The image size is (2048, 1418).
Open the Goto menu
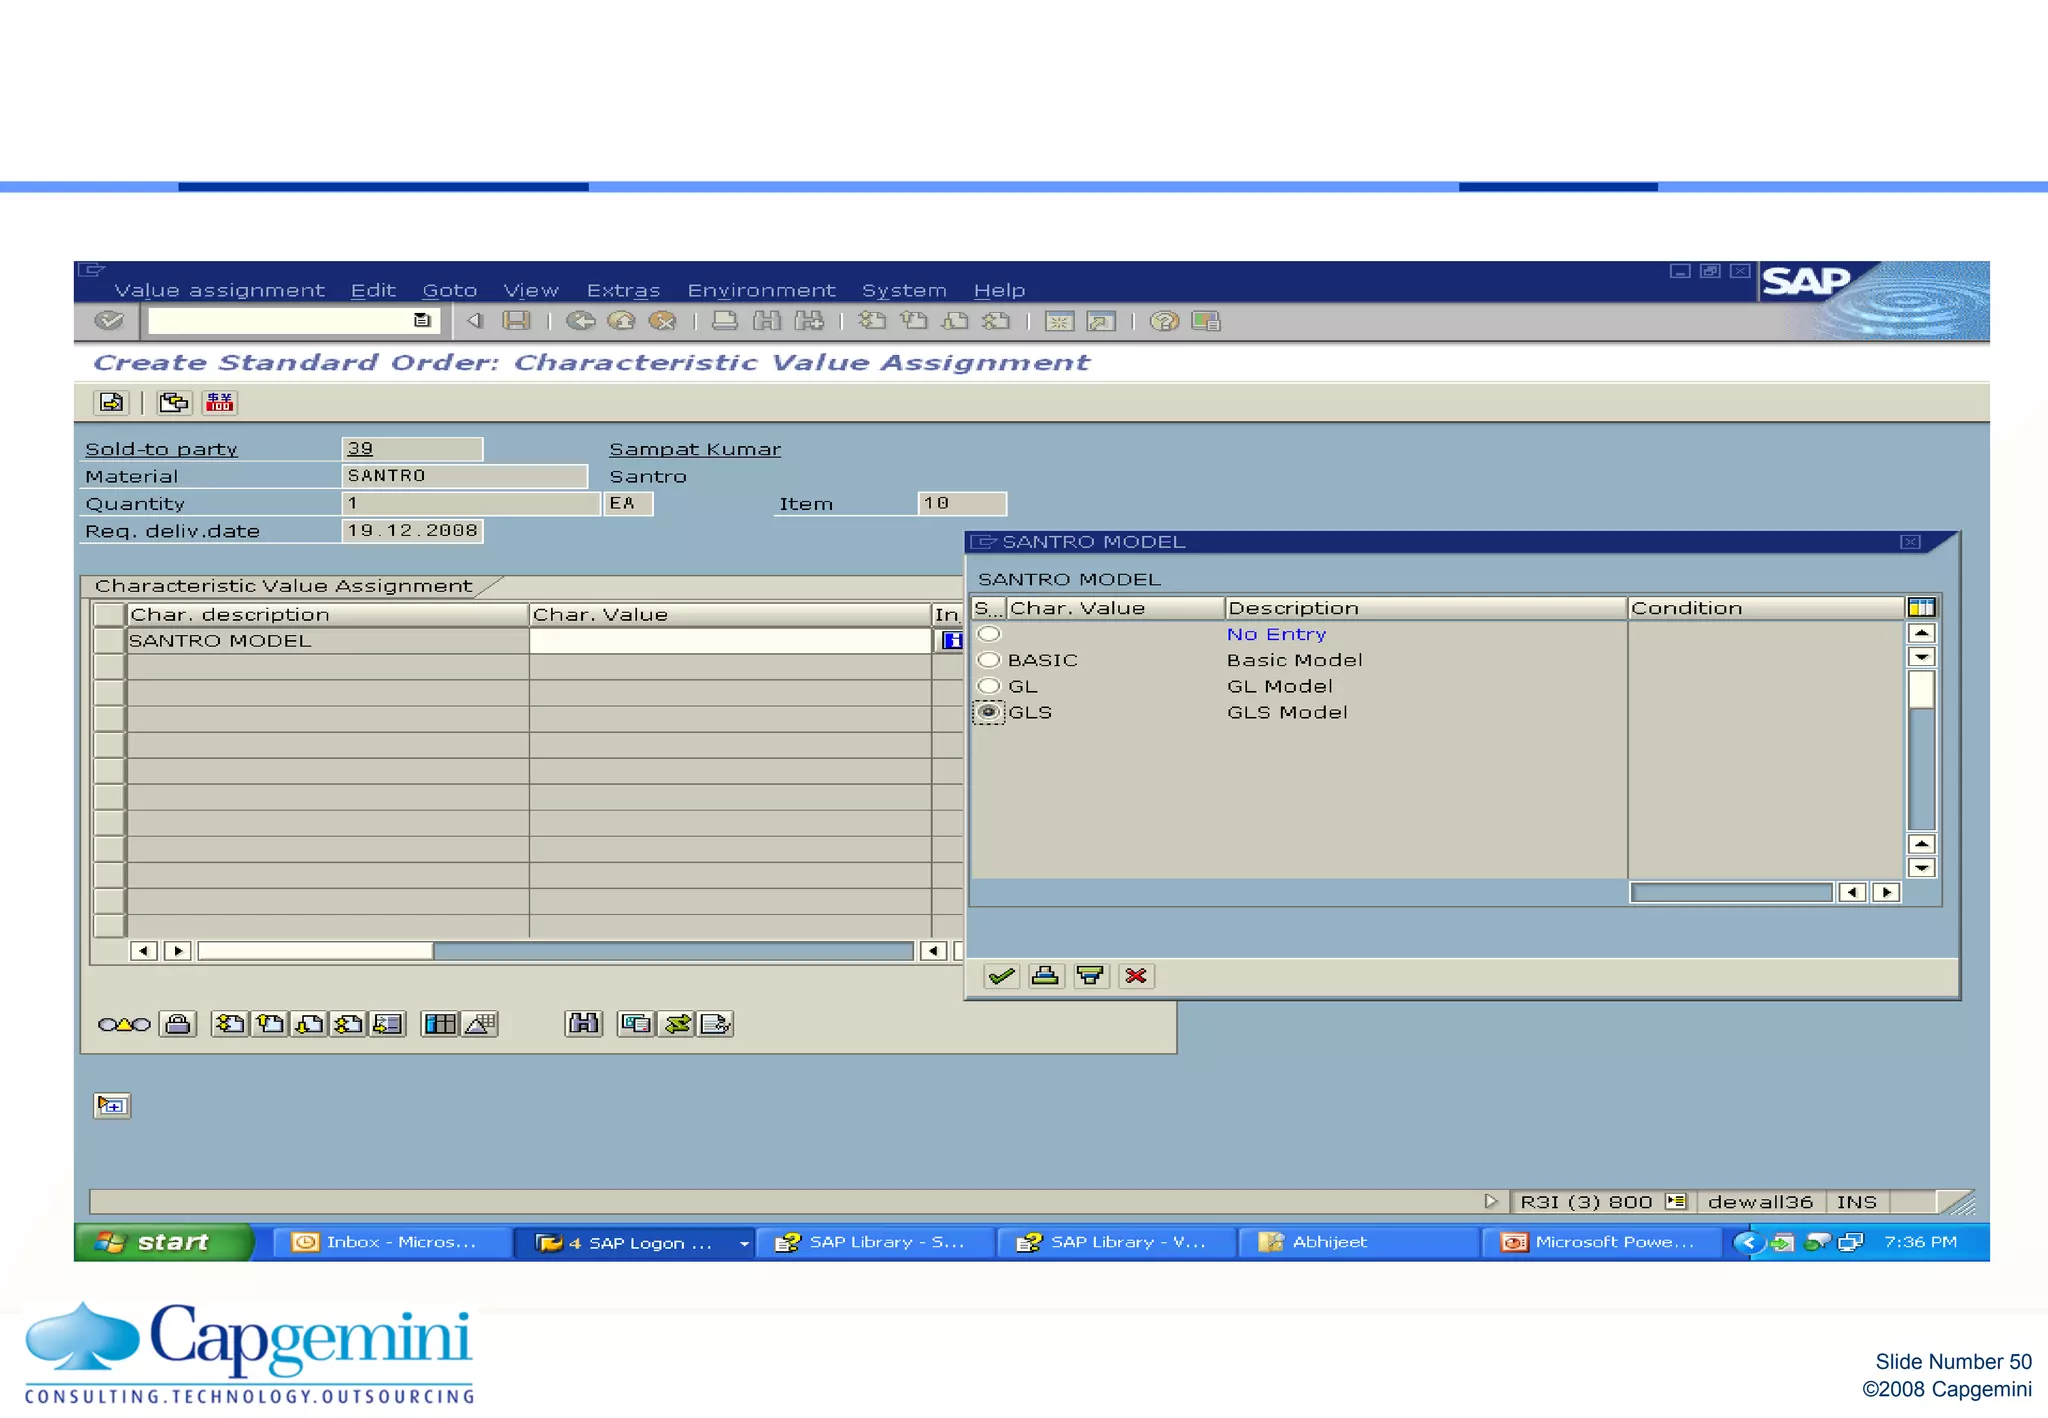(449, 290)
